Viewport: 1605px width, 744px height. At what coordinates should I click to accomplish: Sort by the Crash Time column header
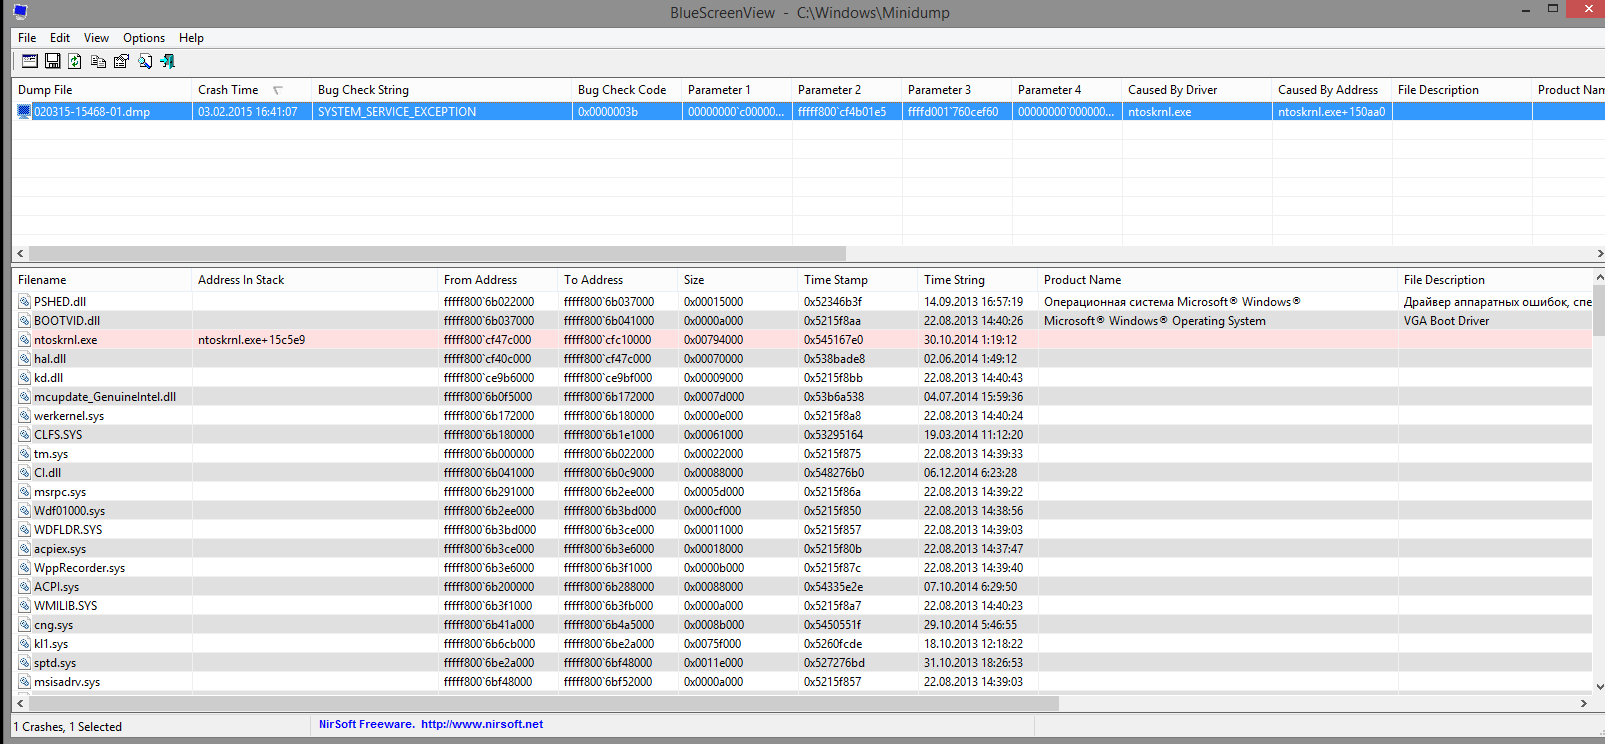click(252, 90)
